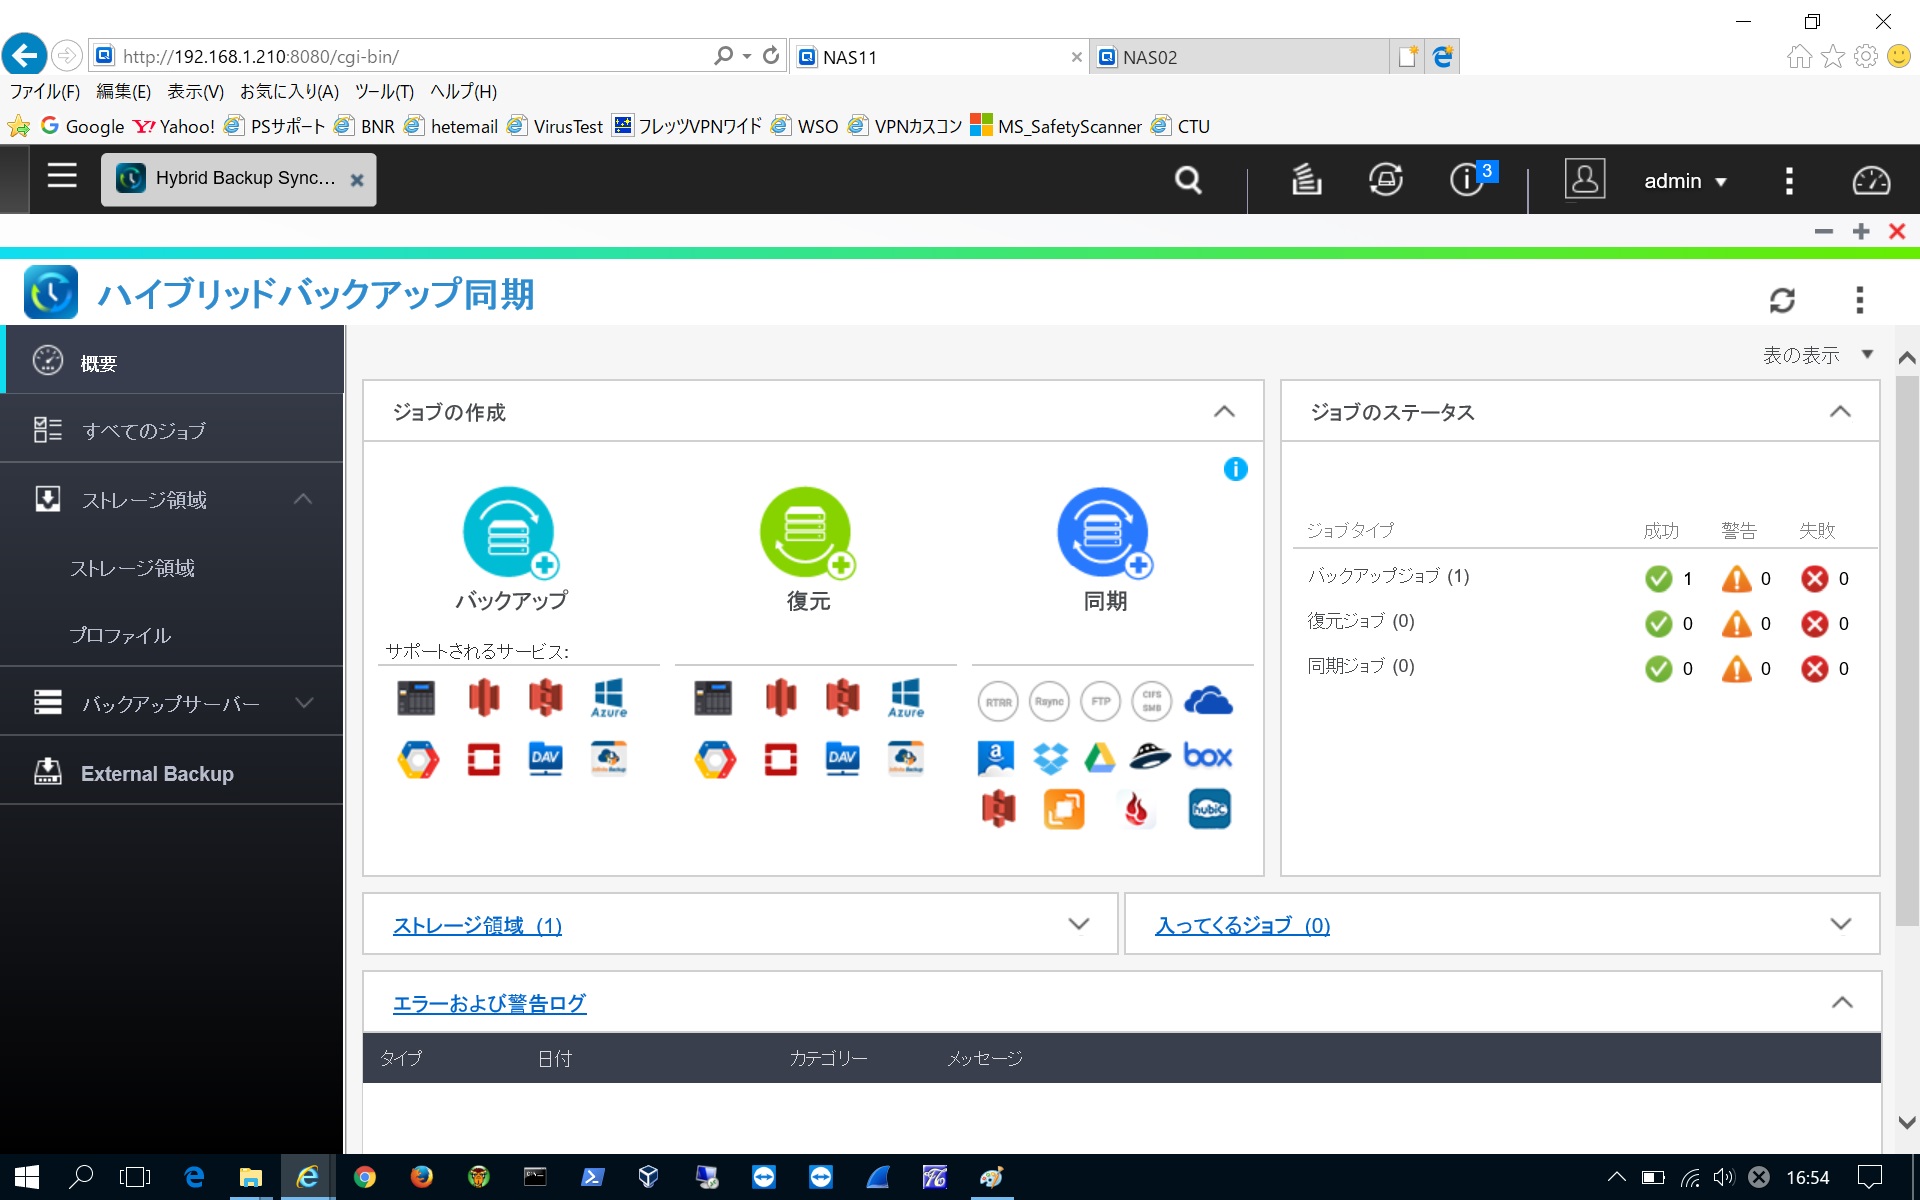Viewport: 1920px width, 1200px height.
Task: Click the Box service icon
Action: click(1207, 757)
